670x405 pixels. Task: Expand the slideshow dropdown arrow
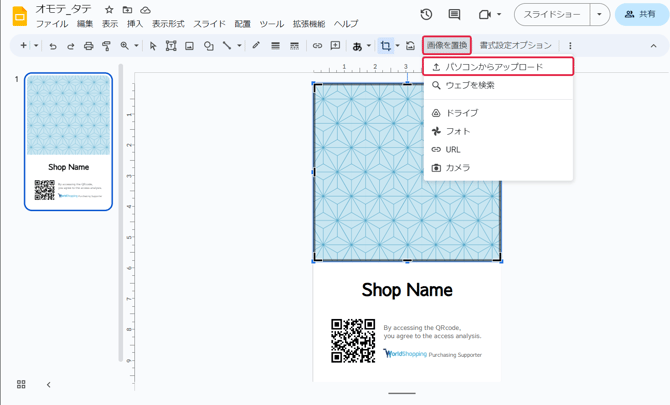point(599,15)
